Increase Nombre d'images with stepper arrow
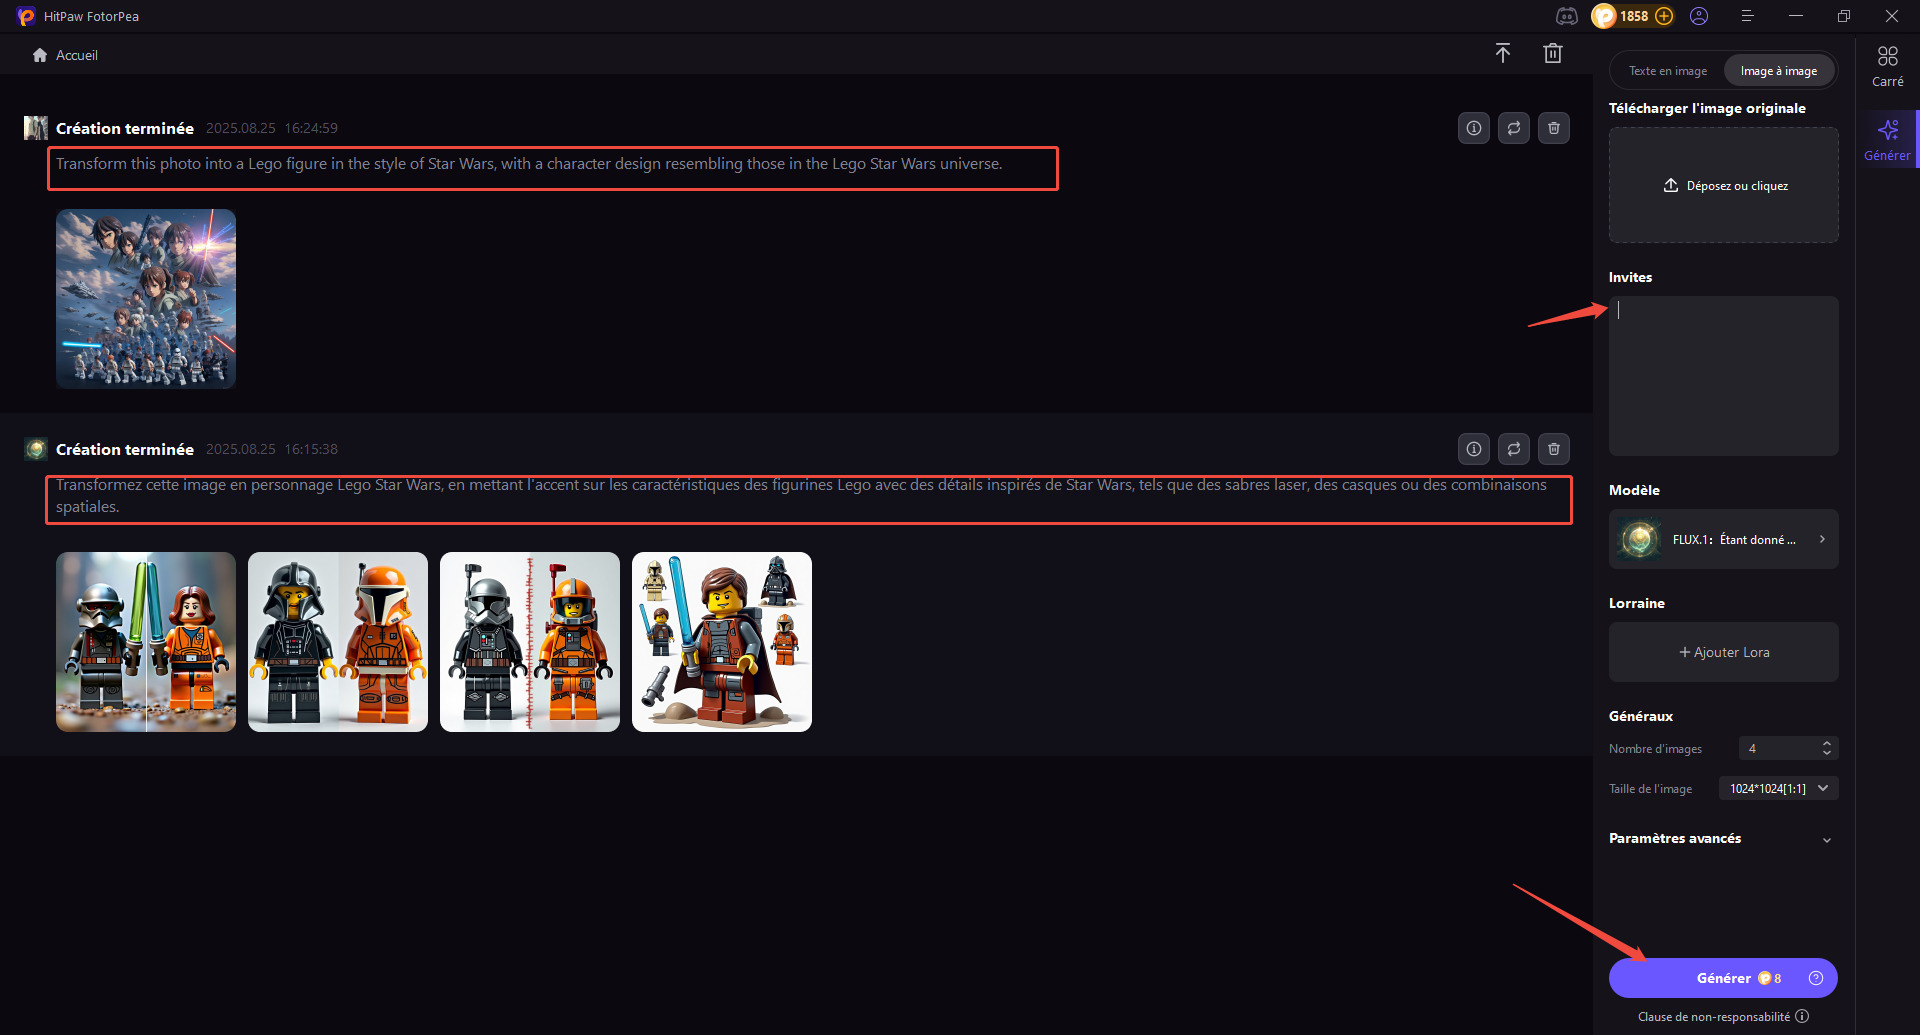The height and width of the screenshot is (1035, 1920). pyautogui.click(x=1826, y=744)
